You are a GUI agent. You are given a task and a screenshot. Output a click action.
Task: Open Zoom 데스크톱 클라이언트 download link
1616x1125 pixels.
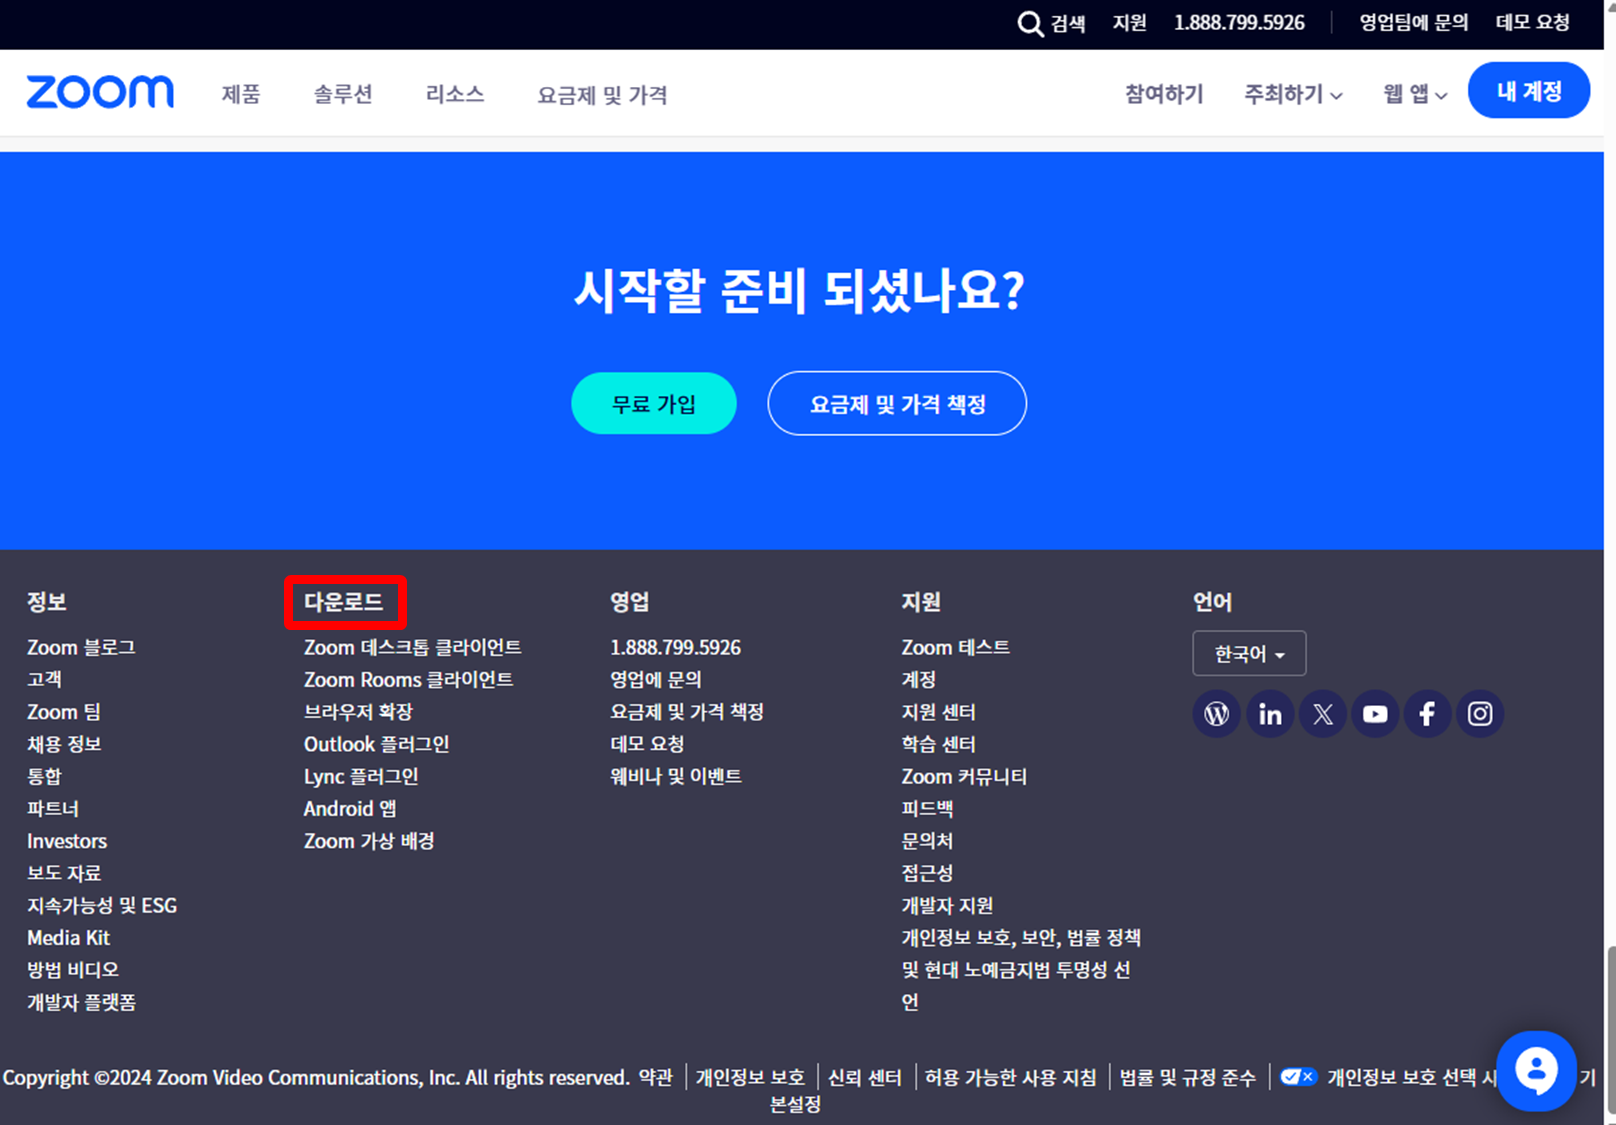413,647
